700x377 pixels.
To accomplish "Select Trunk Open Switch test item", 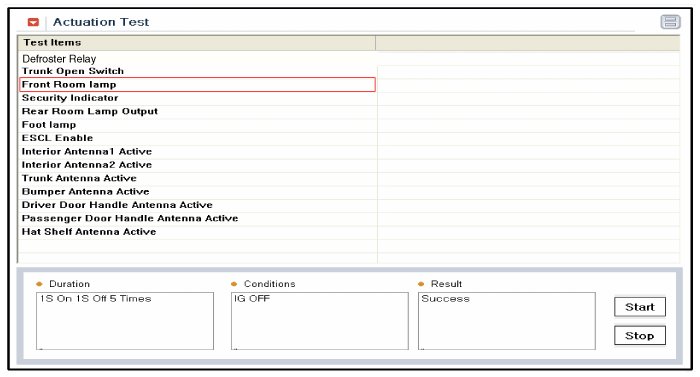I will pyautogui.click(x=197, y=71).
